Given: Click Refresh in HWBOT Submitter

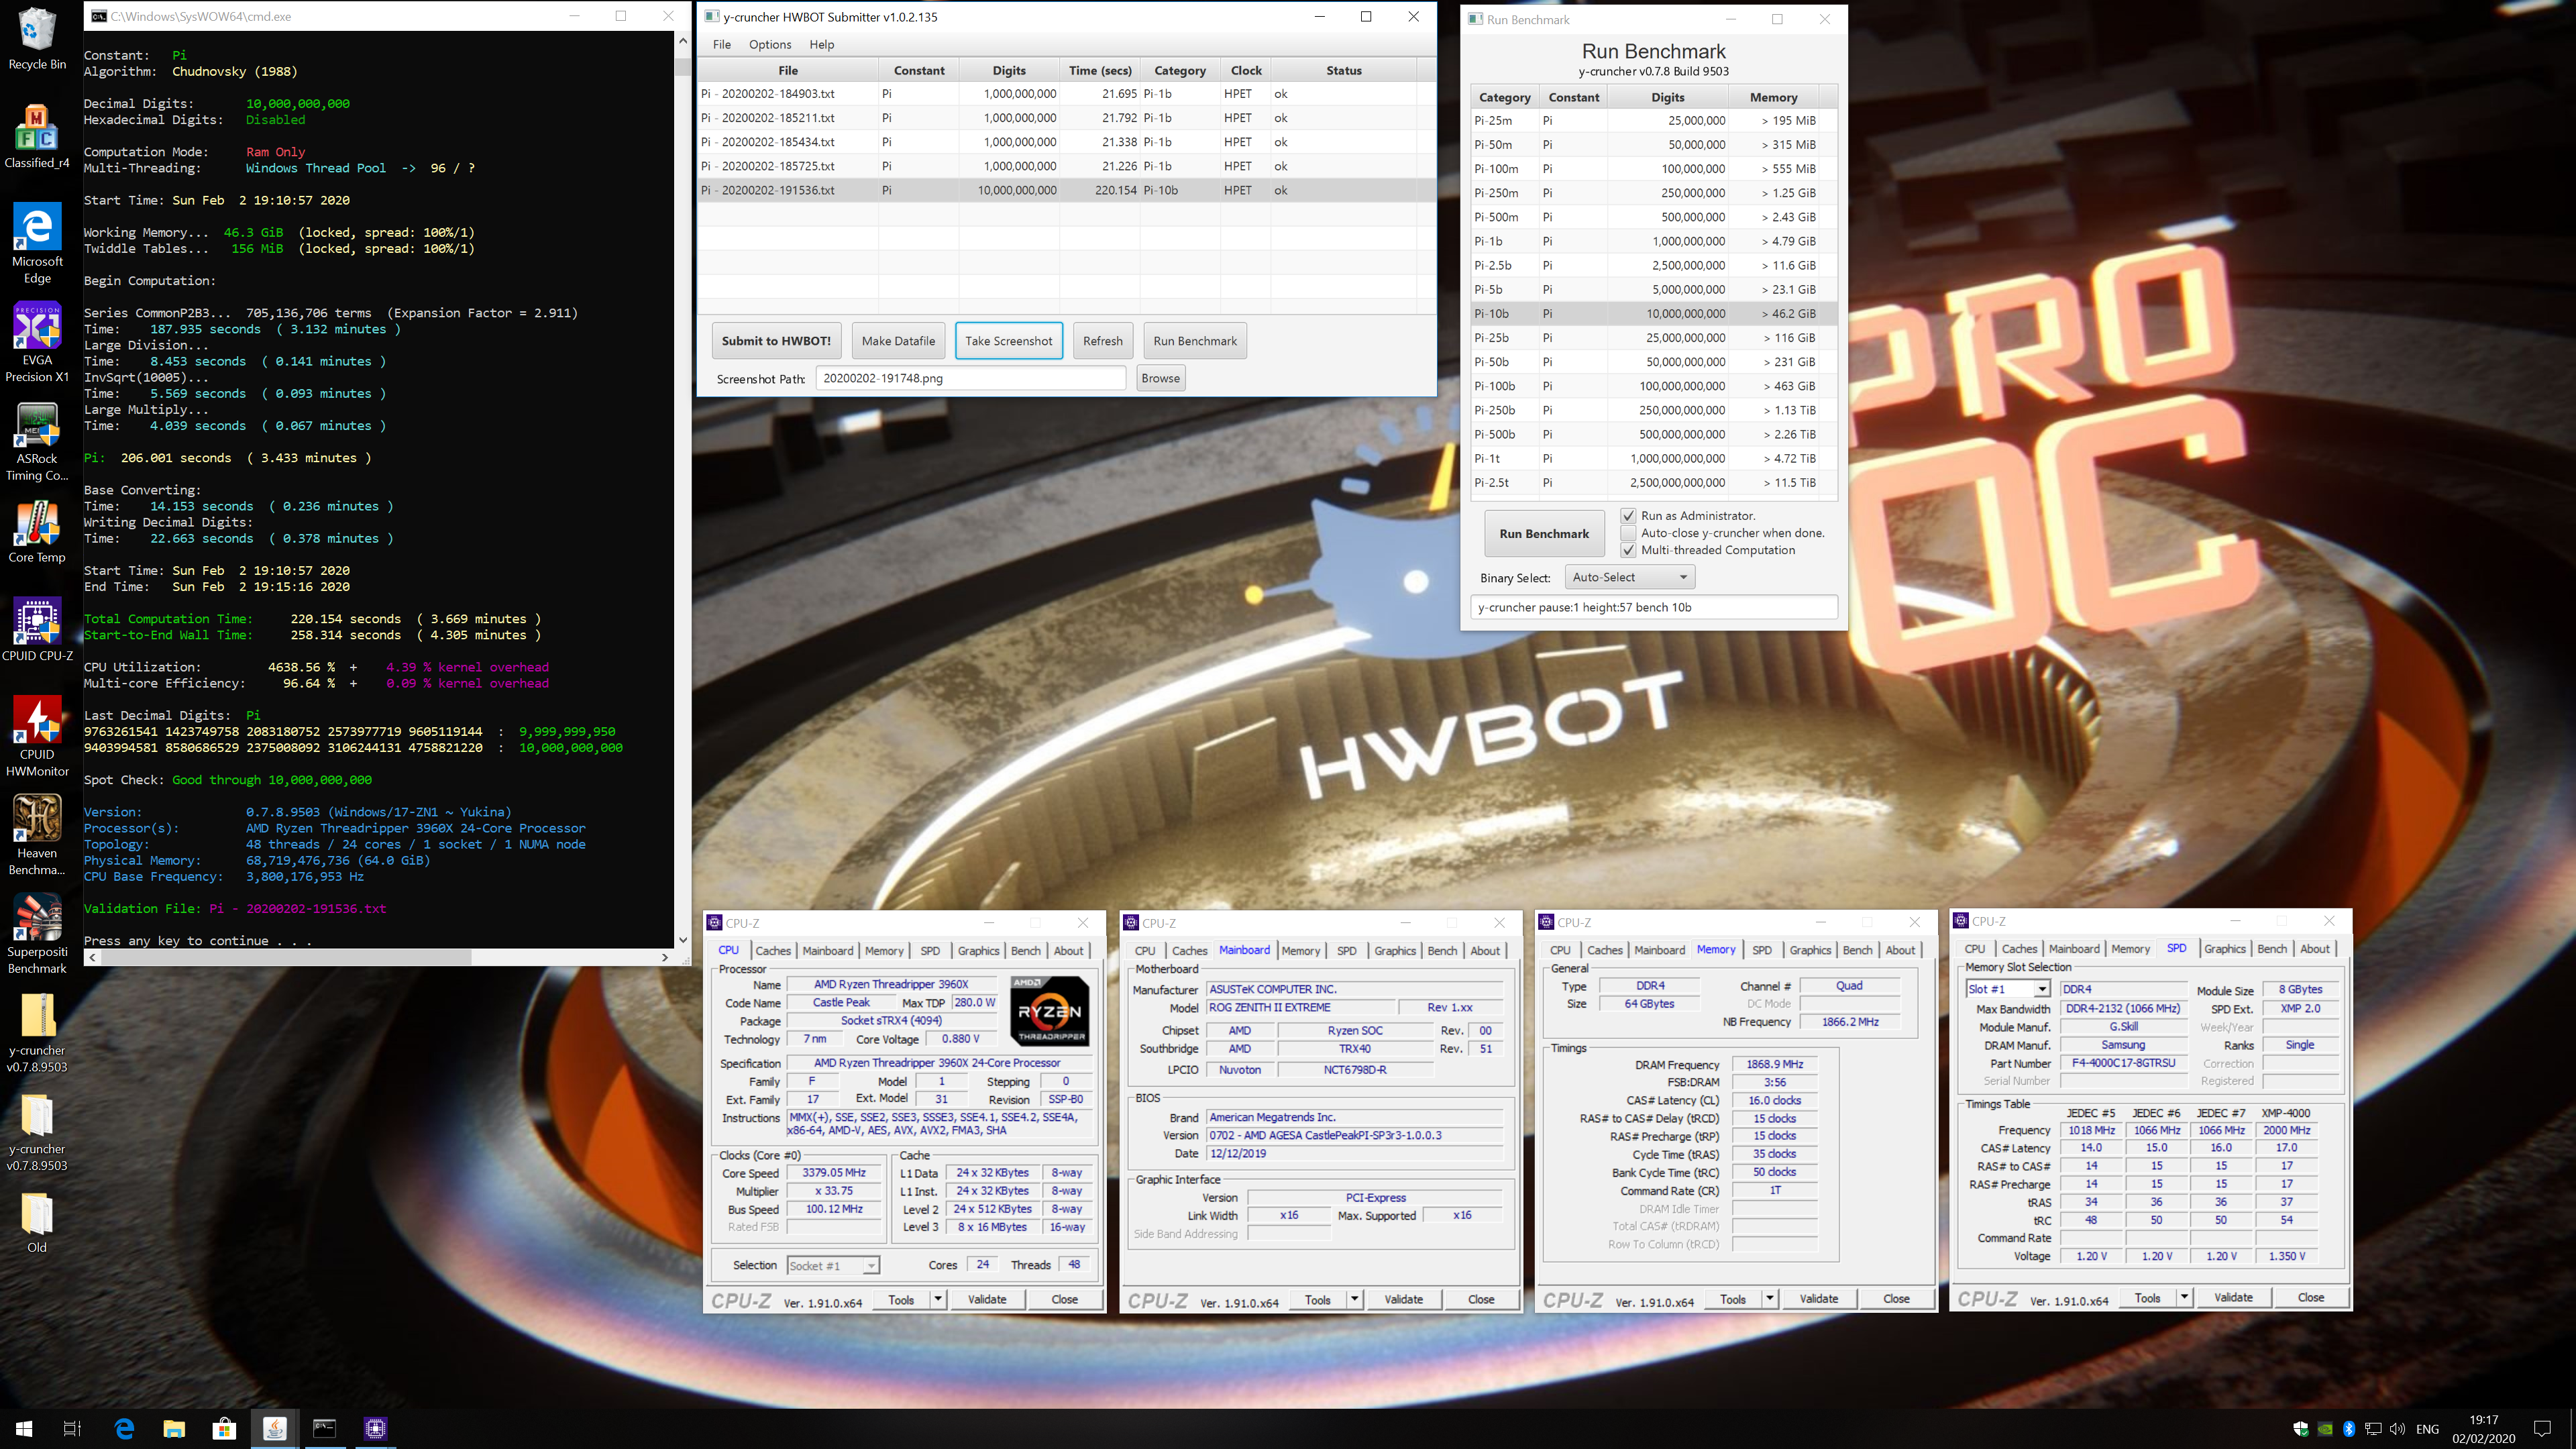Looking at the screenshot, I should [1103, 341].
